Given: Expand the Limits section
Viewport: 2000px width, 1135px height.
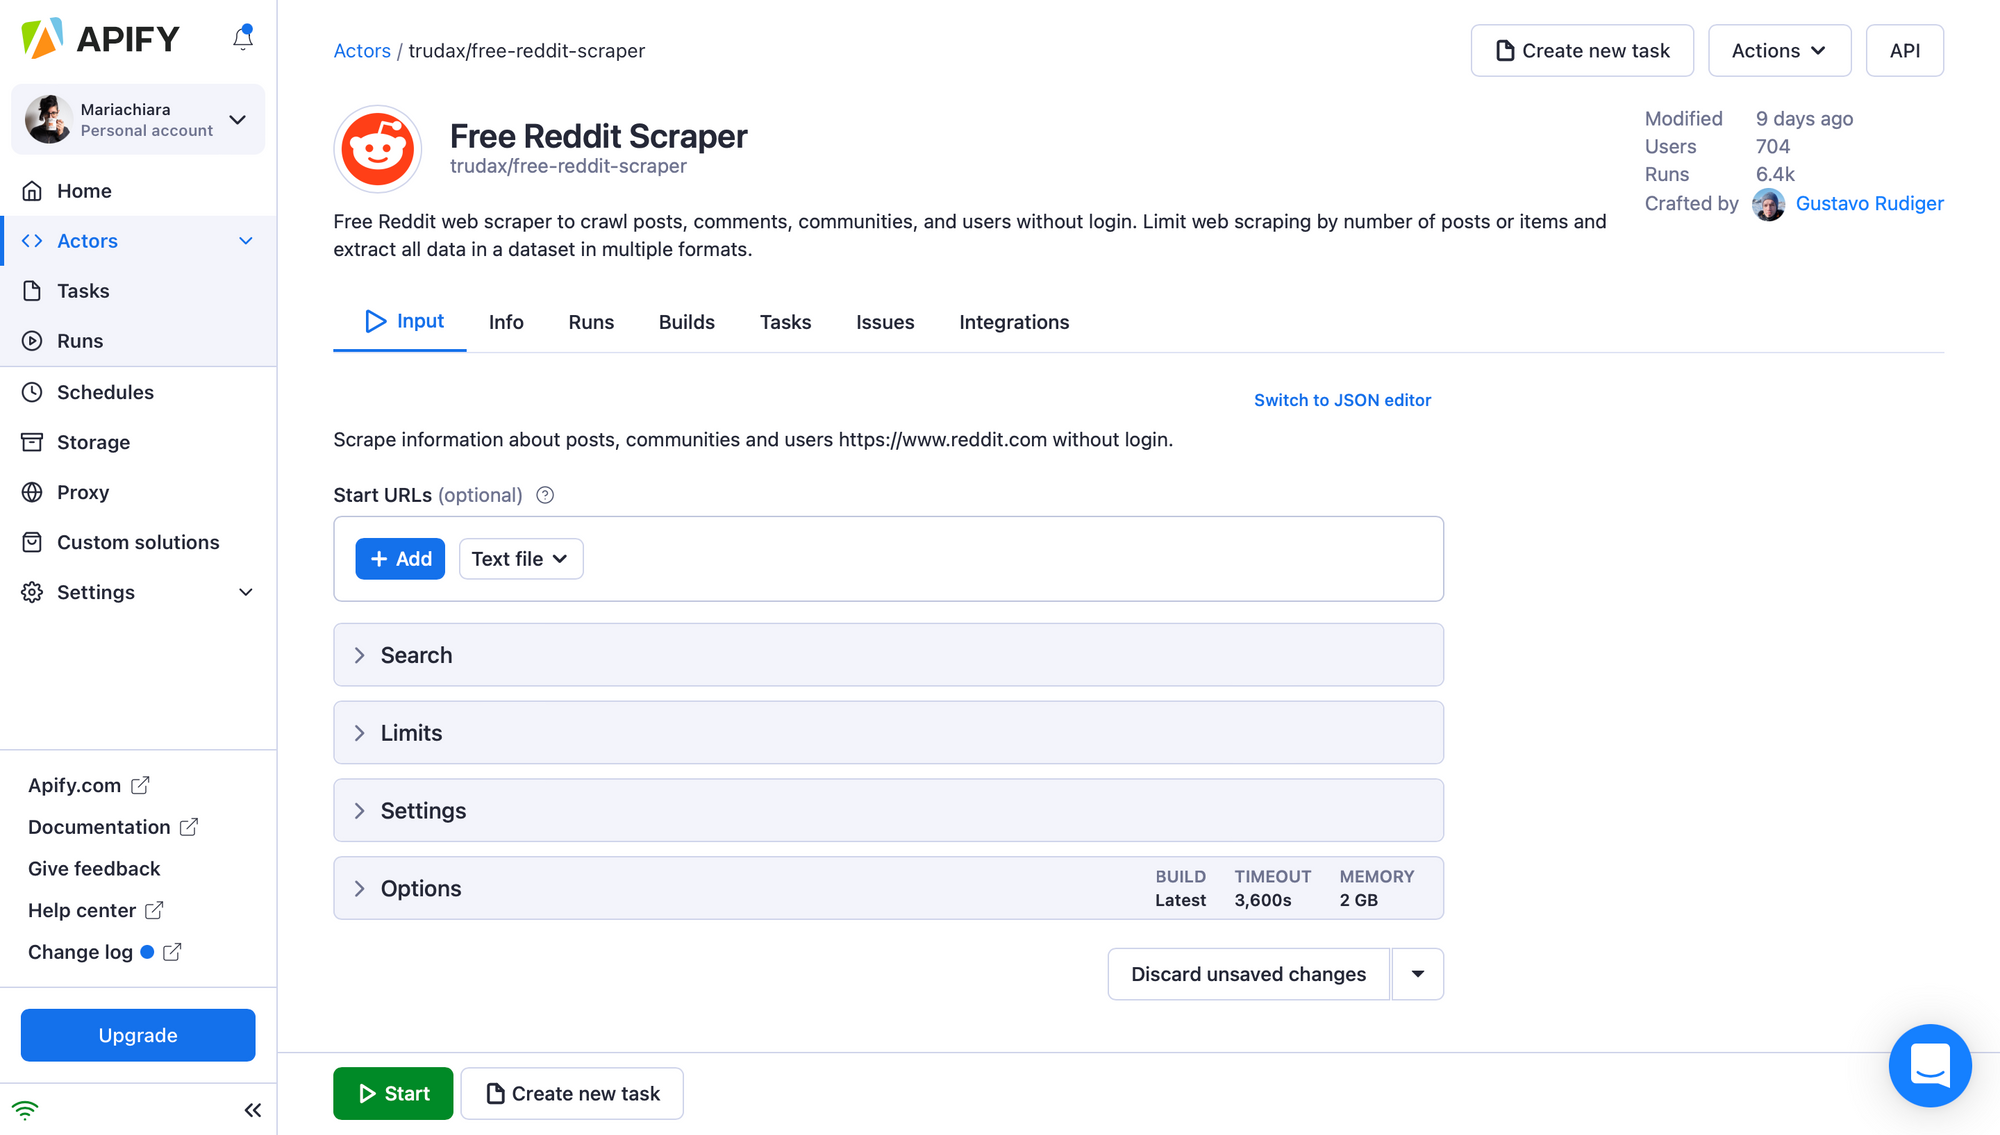Looking at the screenshot, I should [888, 733].
